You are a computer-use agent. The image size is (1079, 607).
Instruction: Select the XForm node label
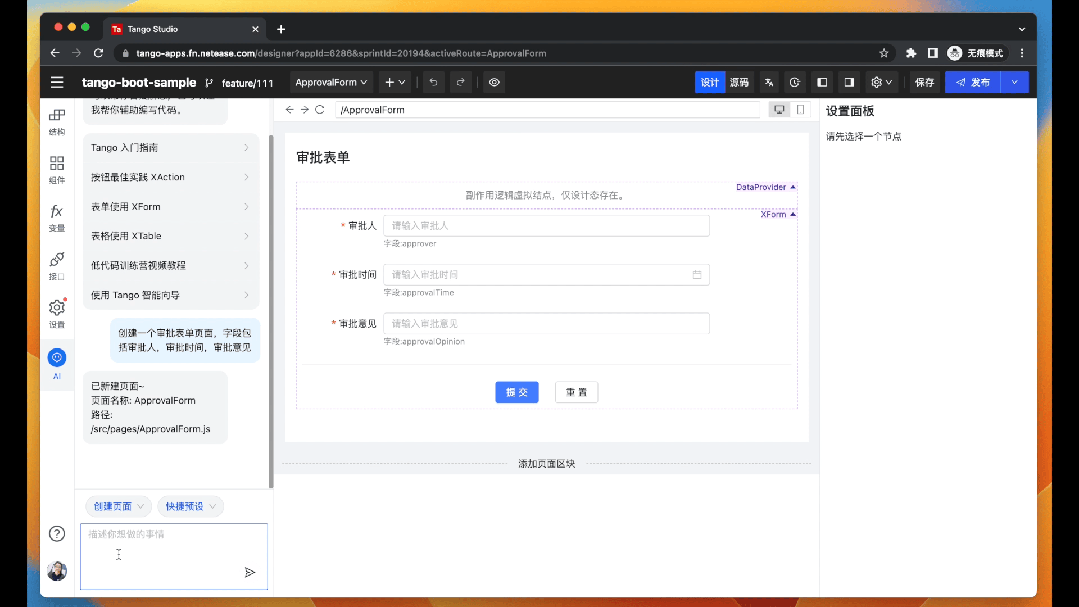(778, 215)
